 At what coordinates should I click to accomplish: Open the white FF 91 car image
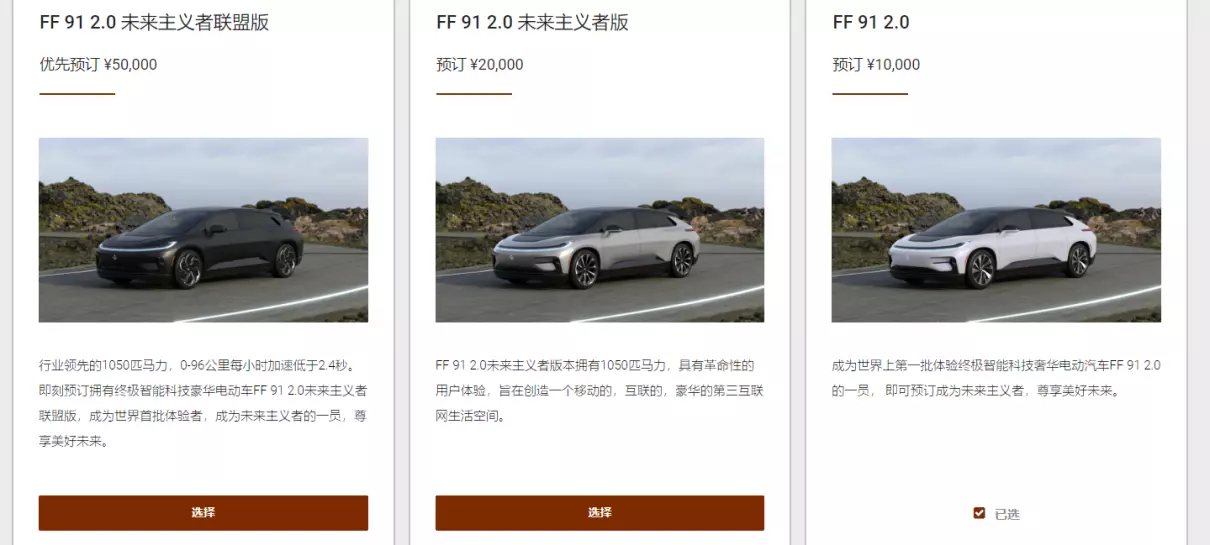point(996,230)
